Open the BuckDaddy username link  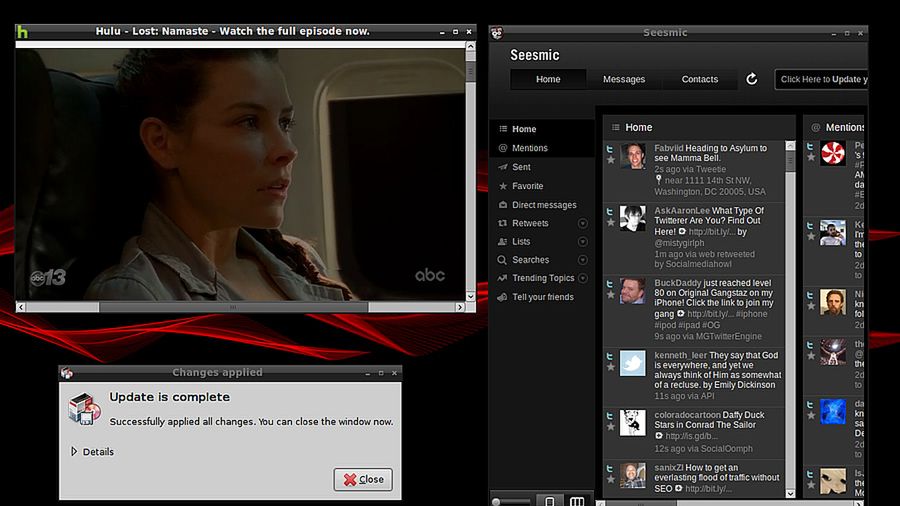coord(678,283)
